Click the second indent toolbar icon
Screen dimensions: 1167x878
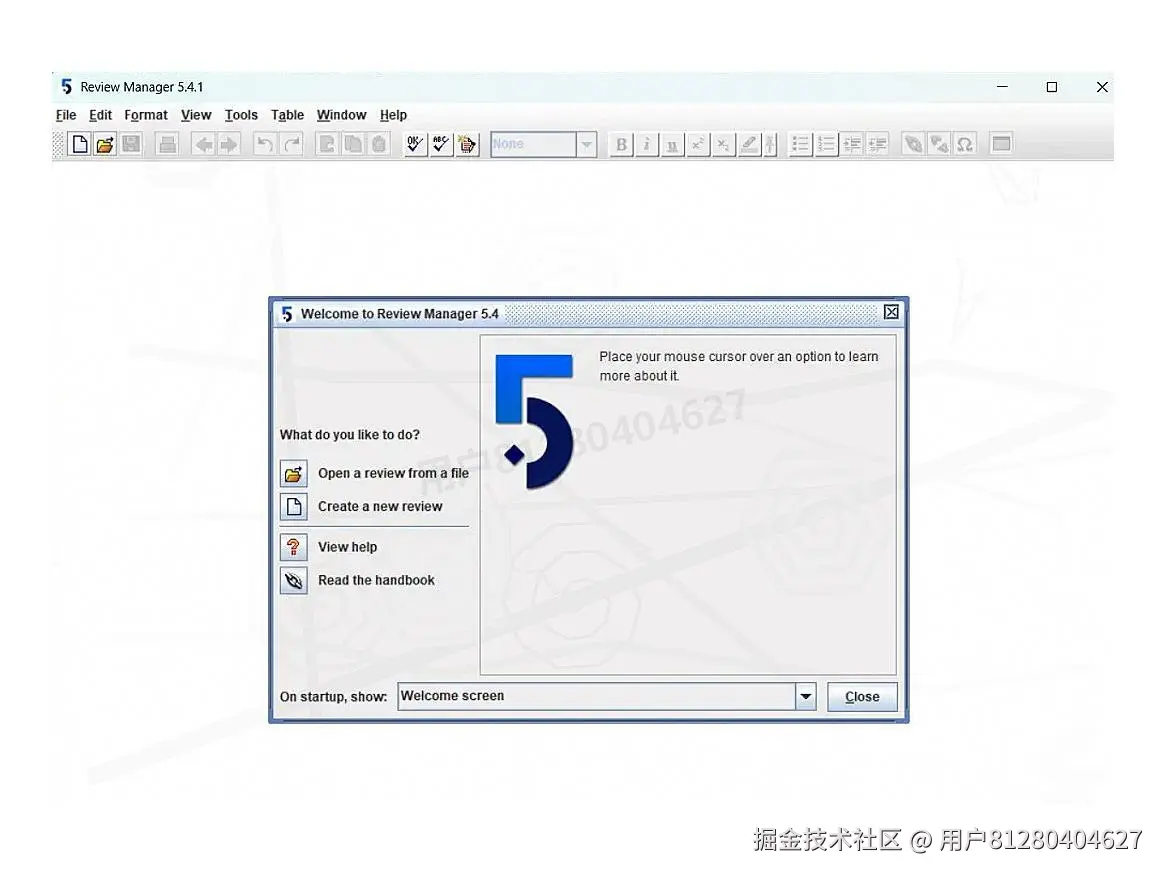click(x=877, y=144)
